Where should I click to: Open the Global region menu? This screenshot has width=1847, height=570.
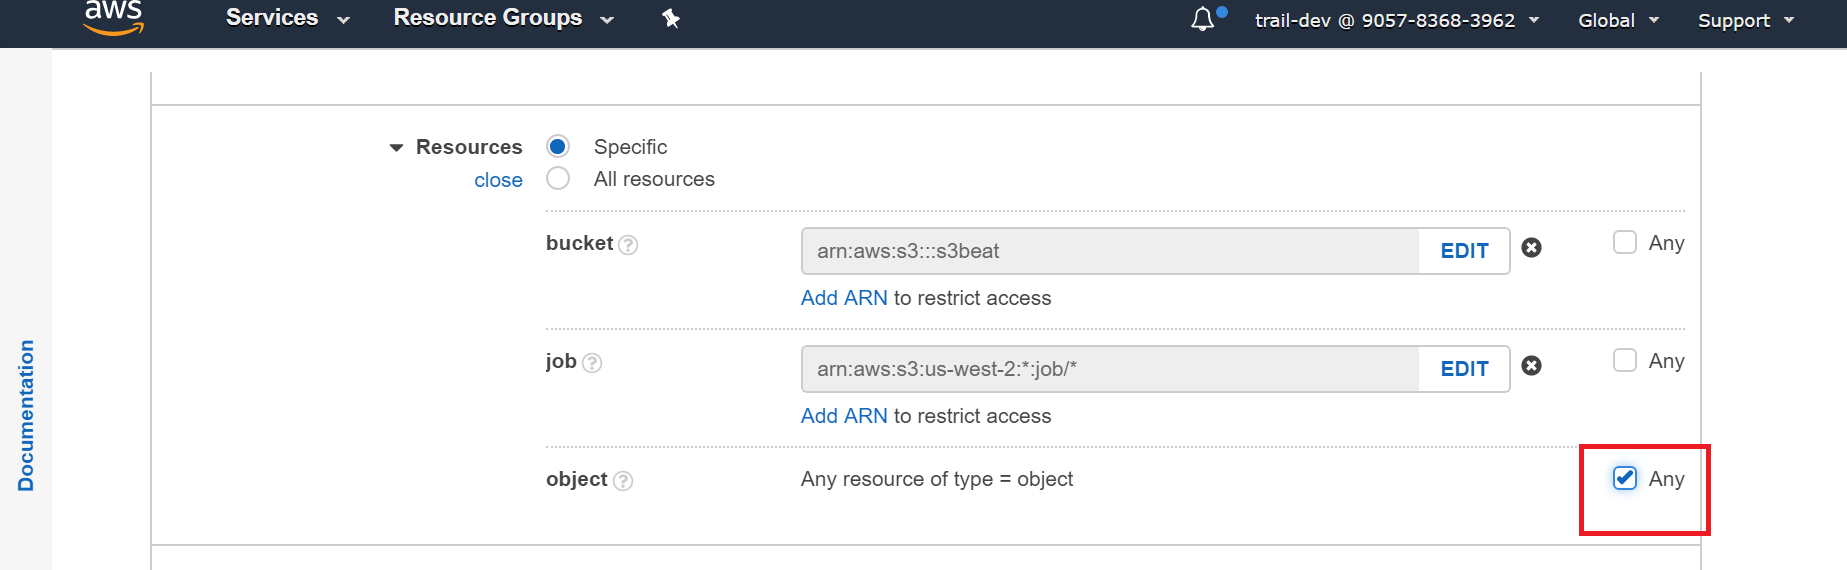click(1618, 20)
